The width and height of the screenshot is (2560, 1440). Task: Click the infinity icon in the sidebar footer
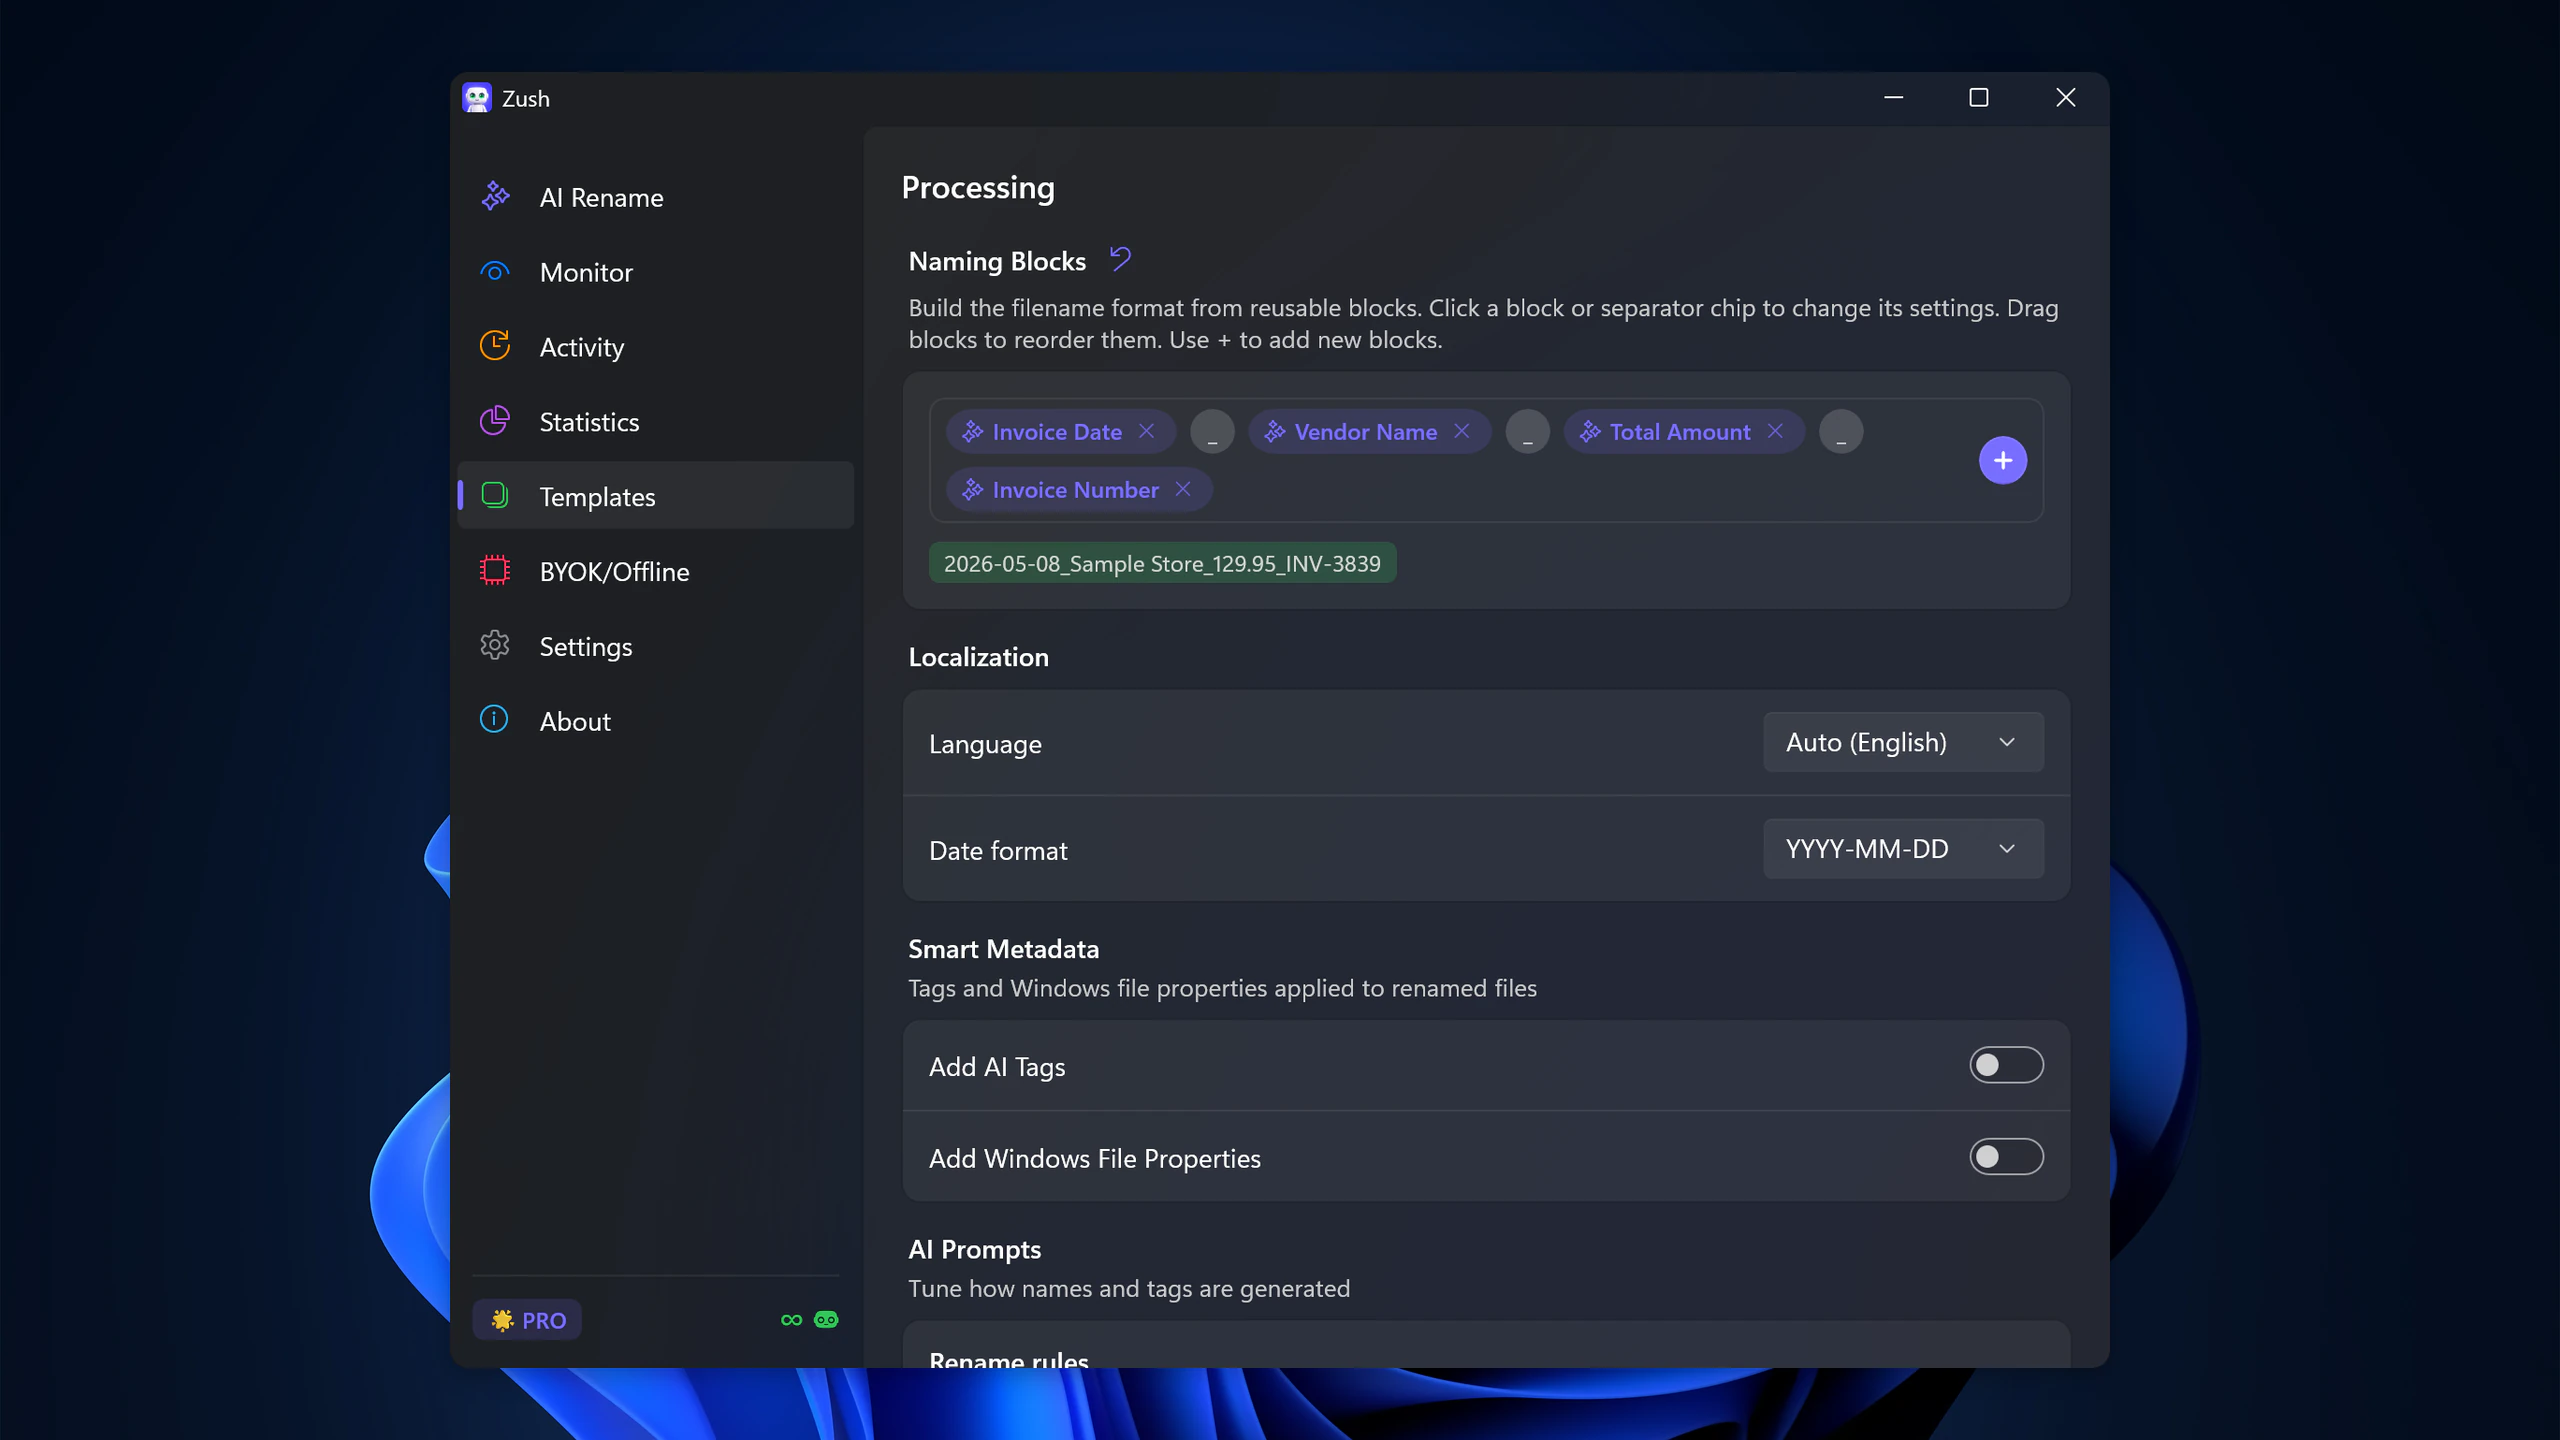click(x=791, y=1320)
